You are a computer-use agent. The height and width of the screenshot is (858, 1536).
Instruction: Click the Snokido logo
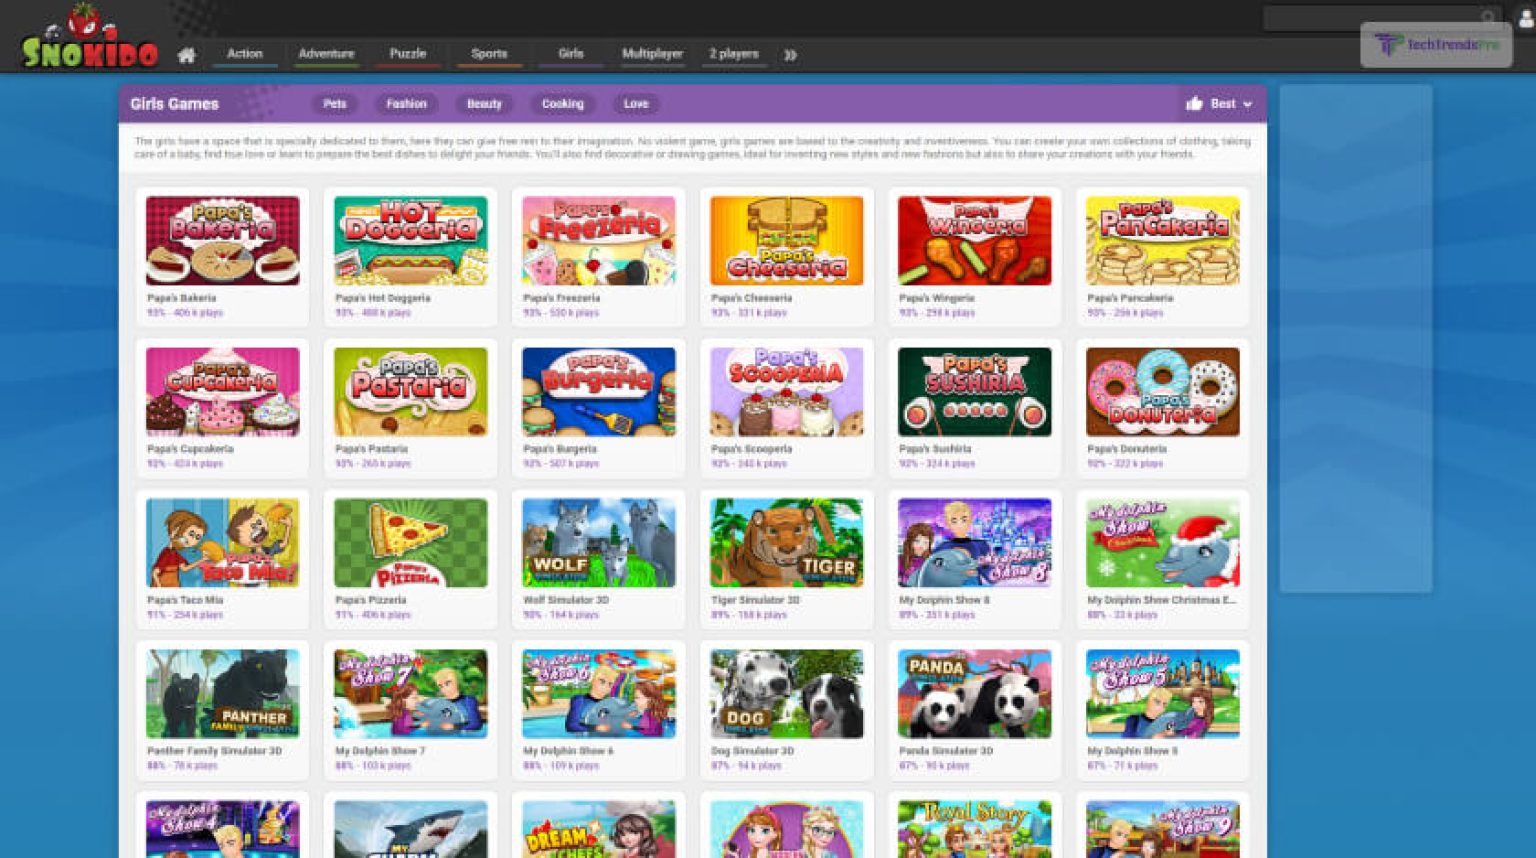[89, 38]
